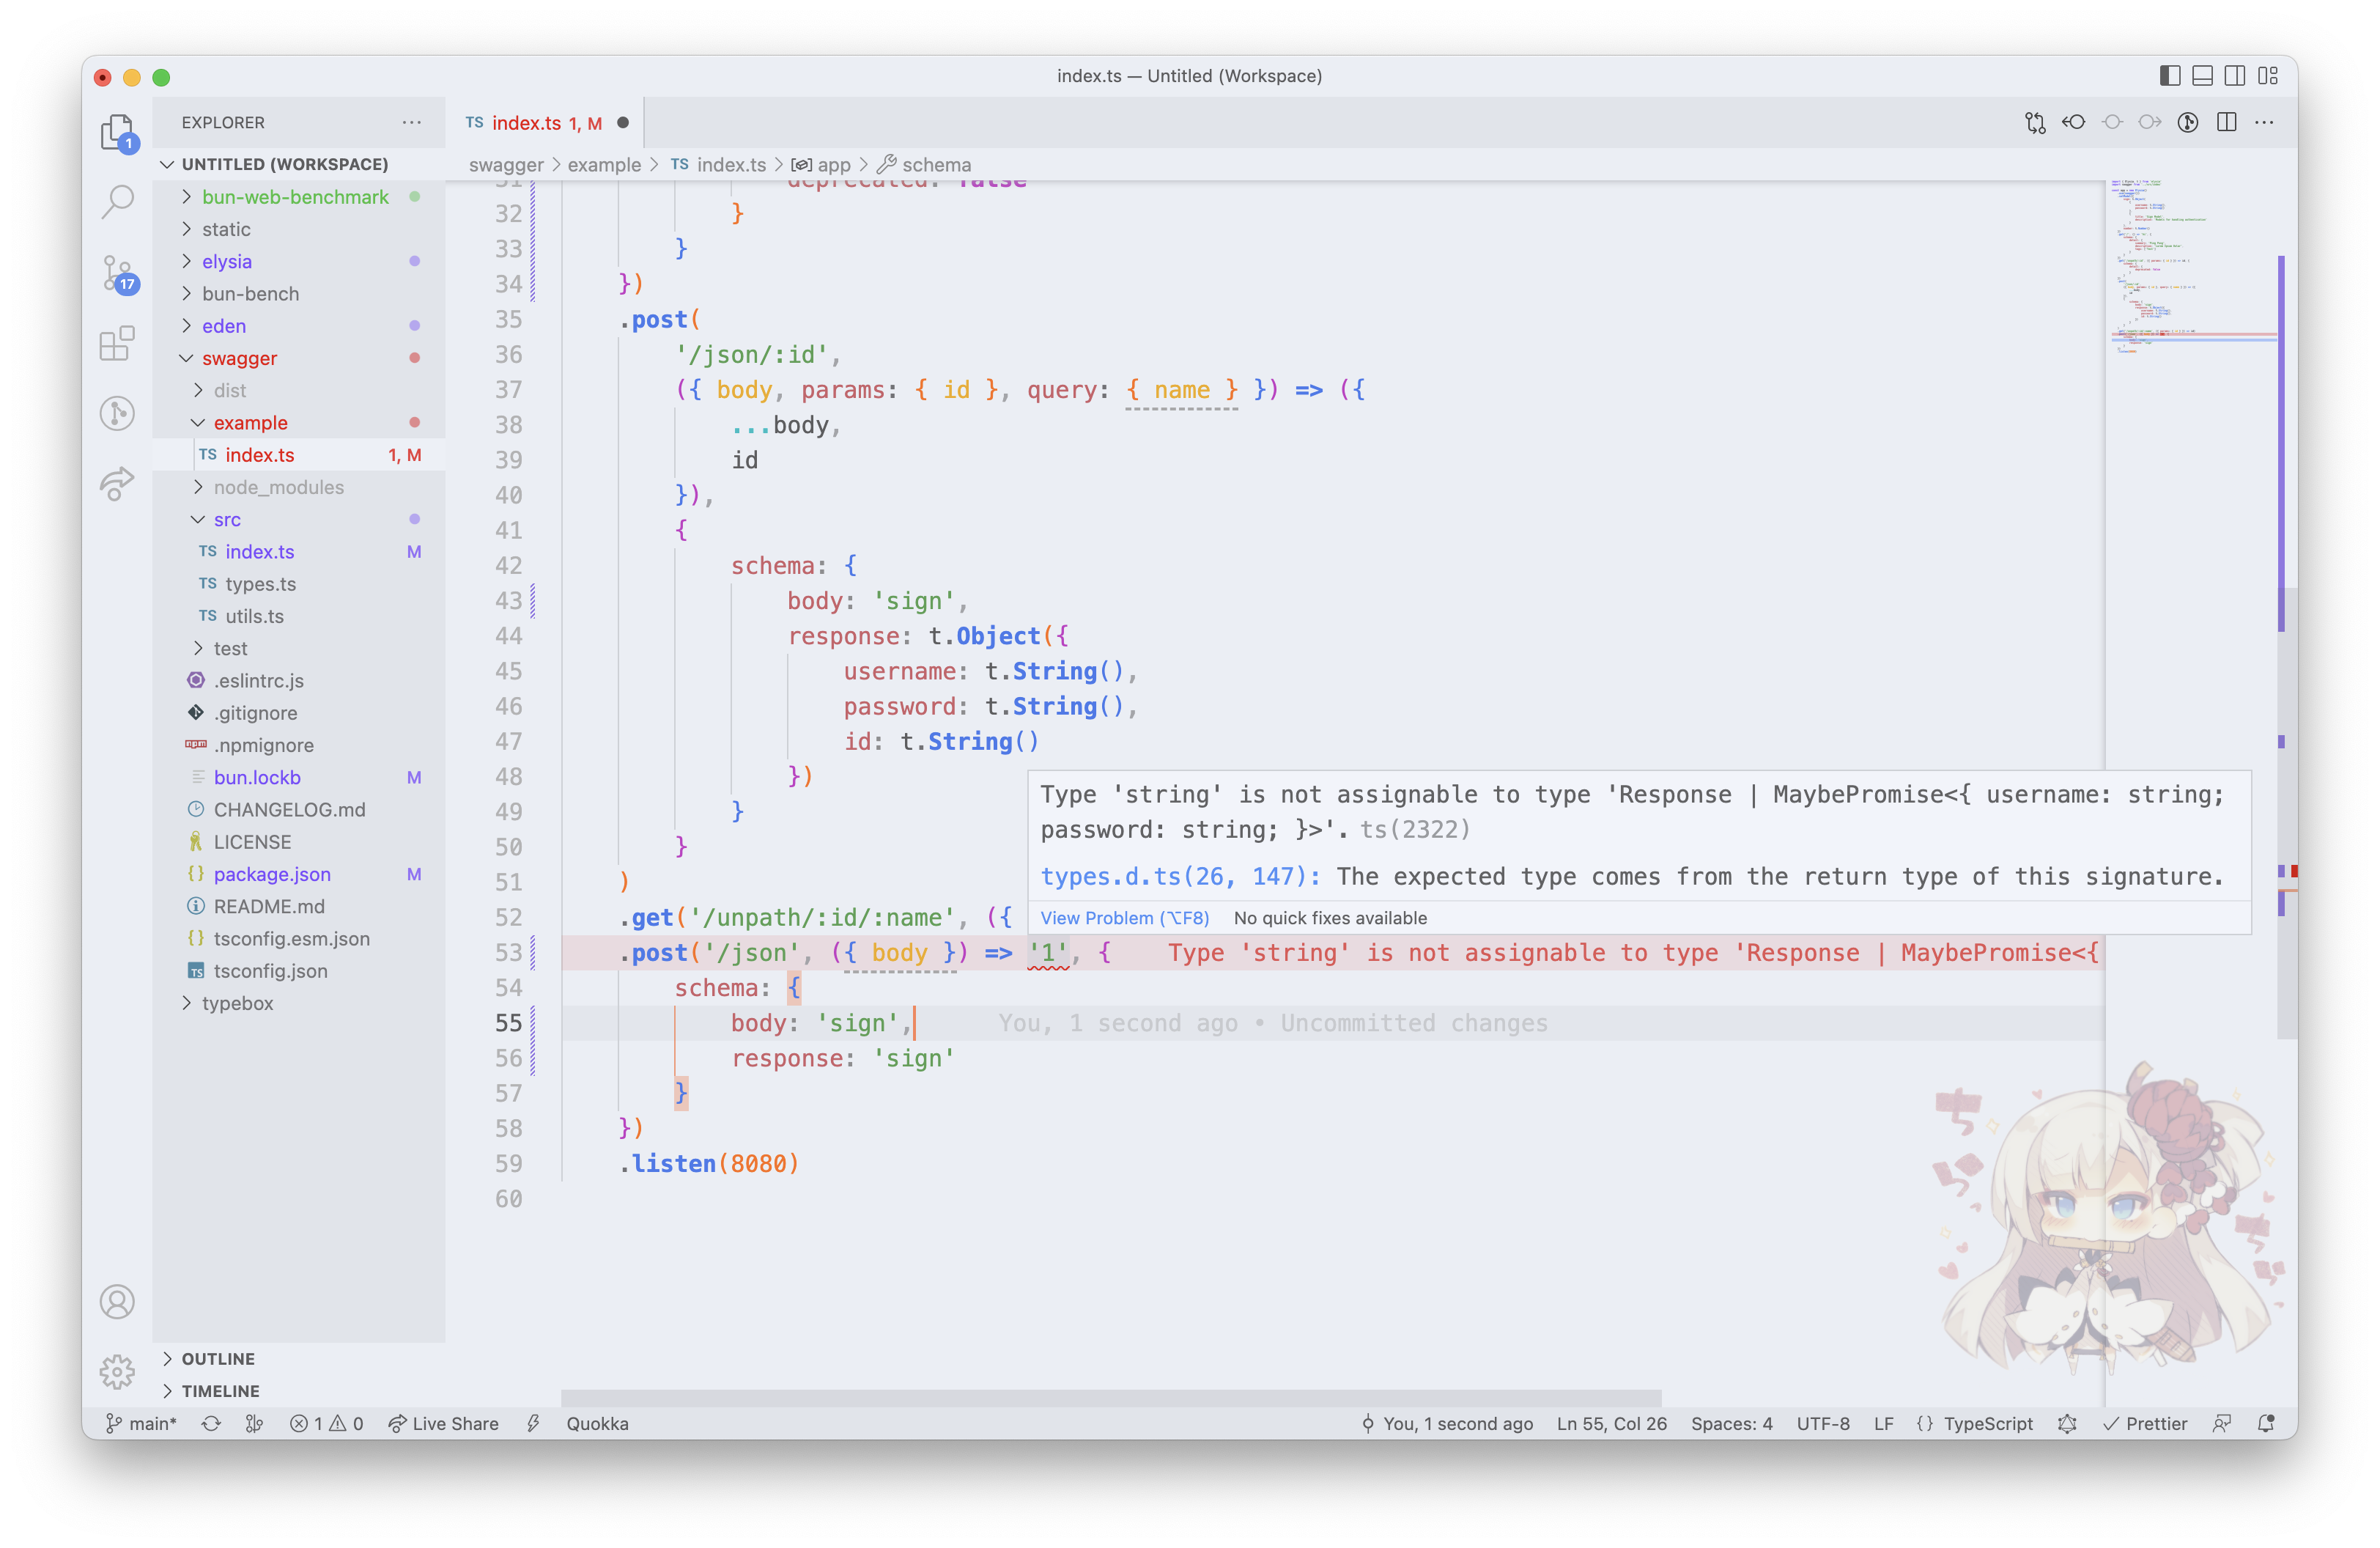Click the swagger breadcrumb segment
This screenshot has width=2380, height=1548.
[506, 165]
